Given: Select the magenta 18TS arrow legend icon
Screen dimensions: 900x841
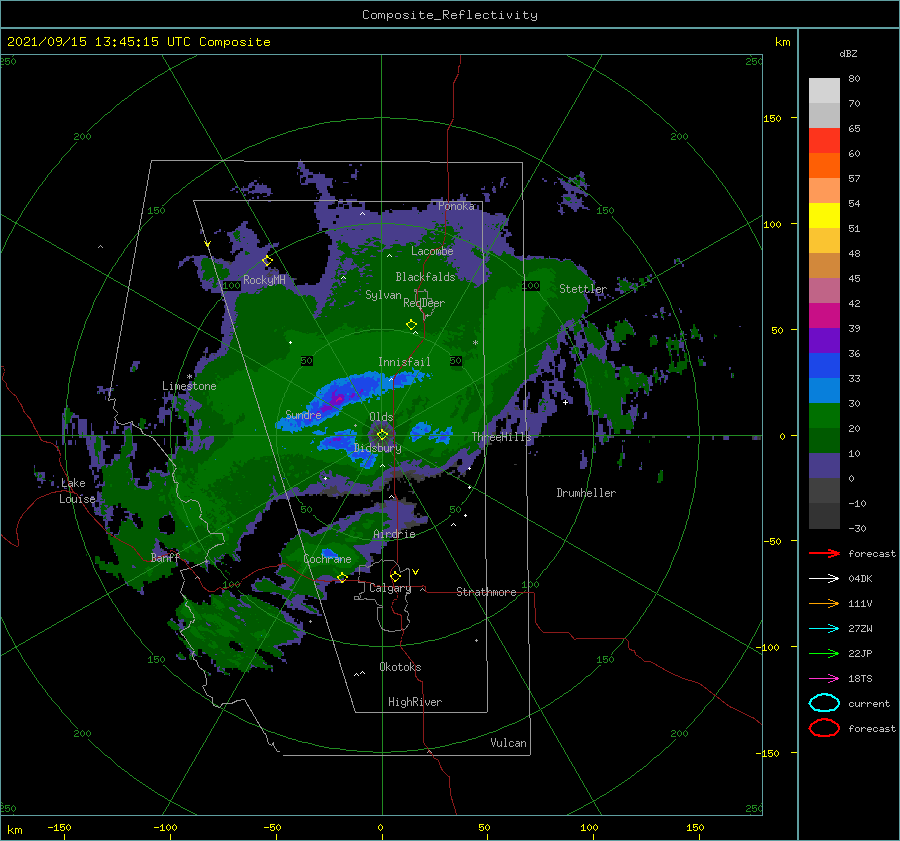Looking at the screenshot, I should (824, 679).
